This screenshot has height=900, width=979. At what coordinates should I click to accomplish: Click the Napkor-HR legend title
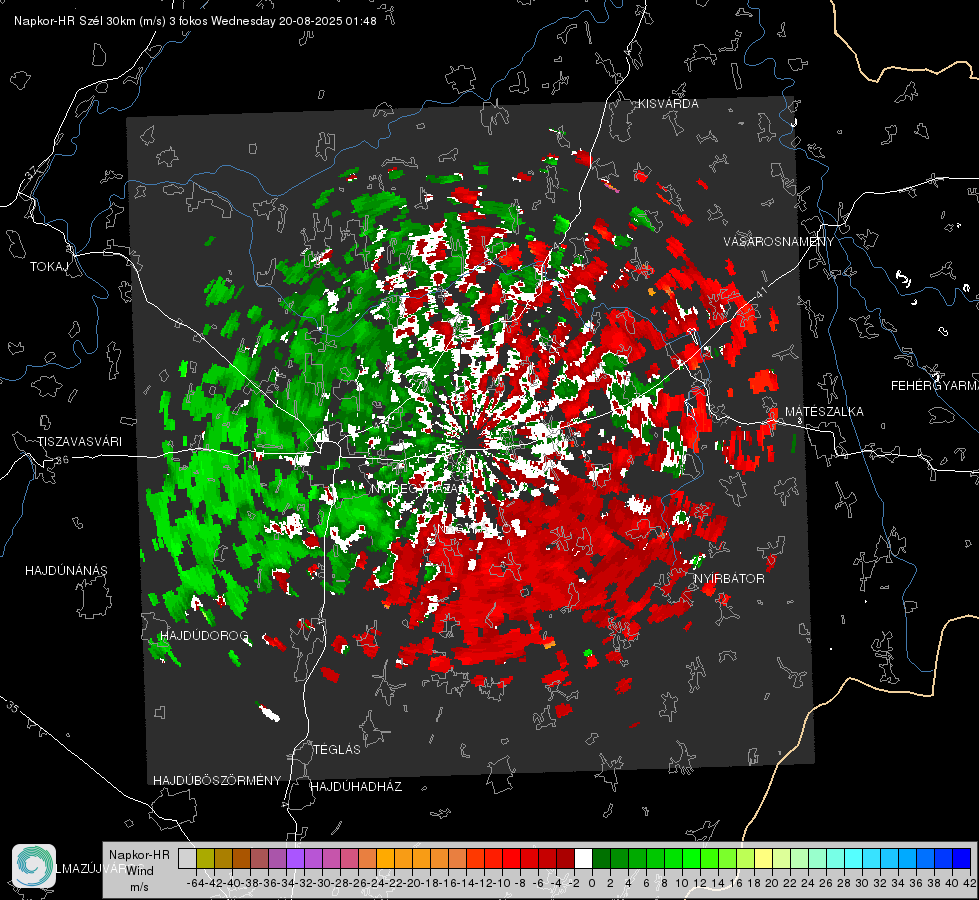click(x=139, y=855)
